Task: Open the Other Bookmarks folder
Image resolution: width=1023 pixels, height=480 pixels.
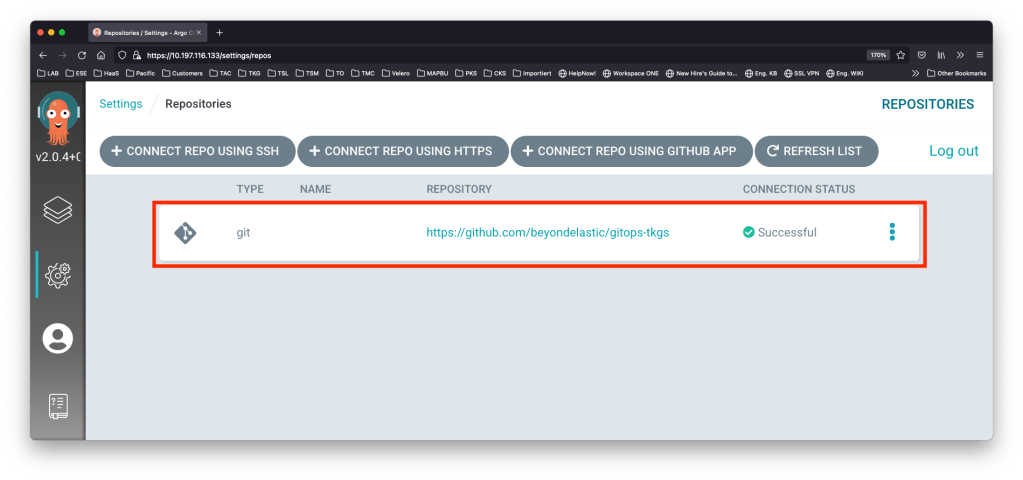Action: tap(956, 73)
